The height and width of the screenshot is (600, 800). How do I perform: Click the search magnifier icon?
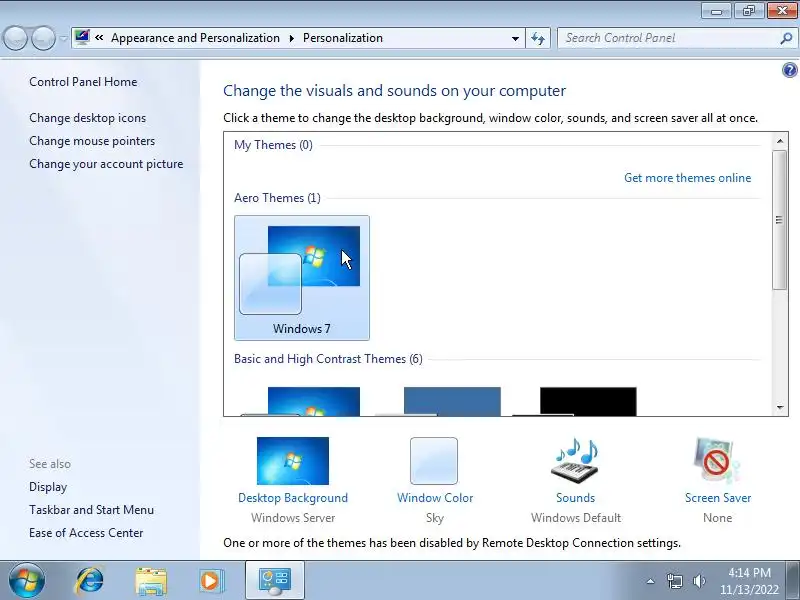[786, 38]
